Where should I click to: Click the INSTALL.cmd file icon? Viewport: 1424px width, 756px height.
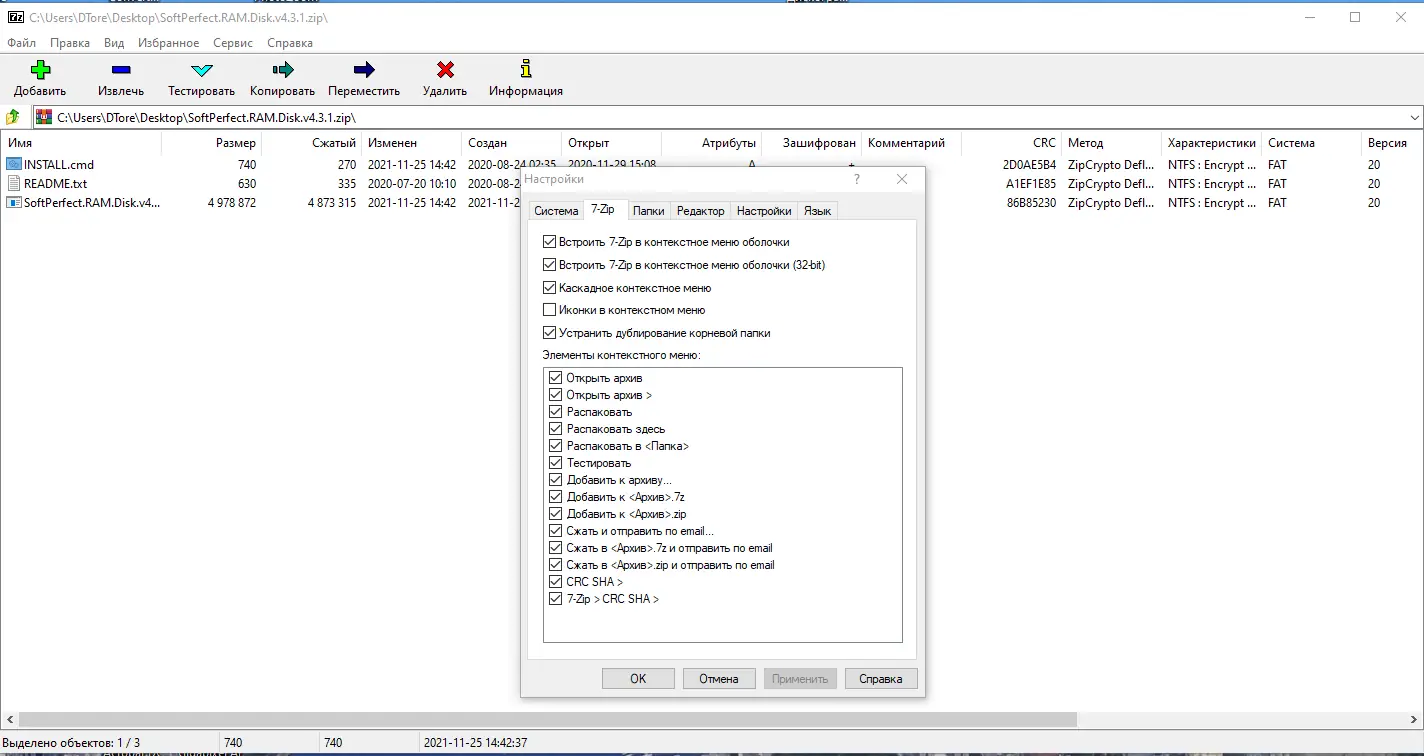coord(14,165)
